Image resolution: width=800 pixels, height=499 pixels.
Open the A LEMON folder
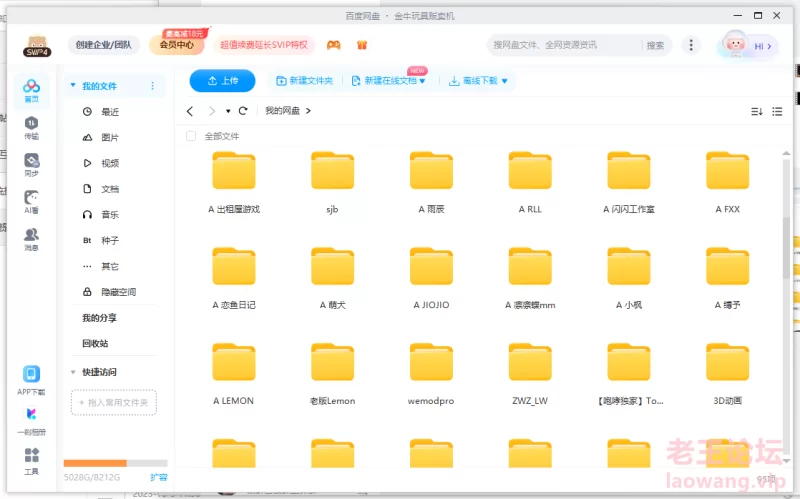[x=234, y=375]
